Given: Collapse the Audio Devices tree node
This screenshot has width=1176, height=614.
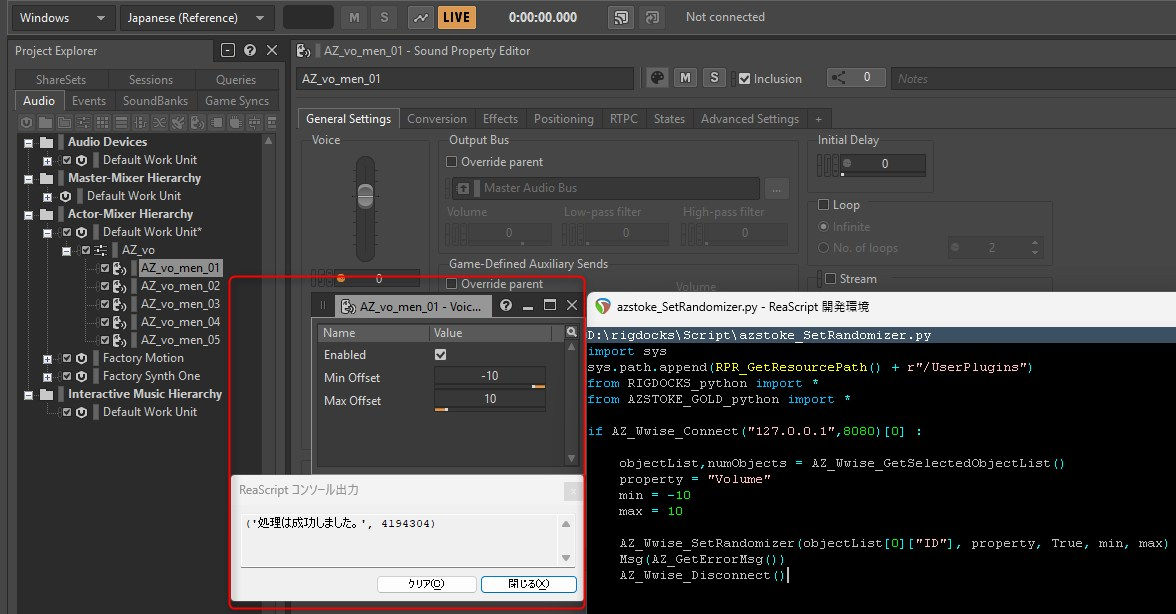Looking at the screenshot, I should (28, 142).
